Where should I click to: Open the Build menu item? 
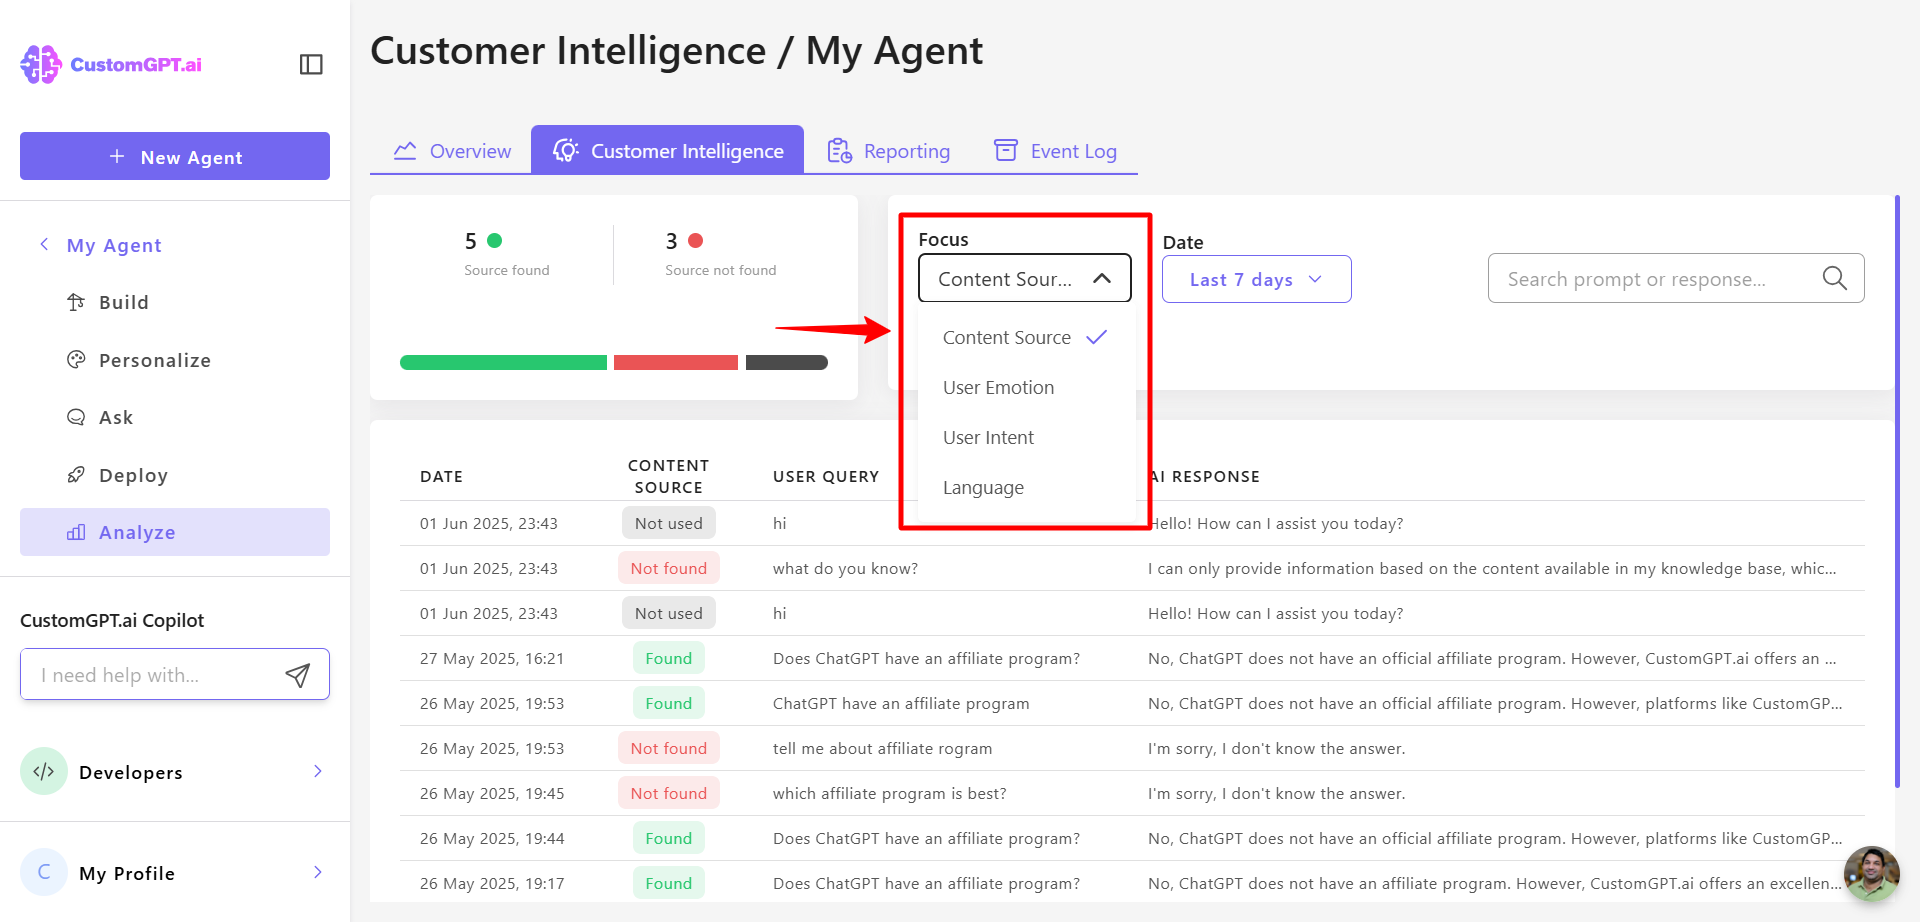coord(175,302)
